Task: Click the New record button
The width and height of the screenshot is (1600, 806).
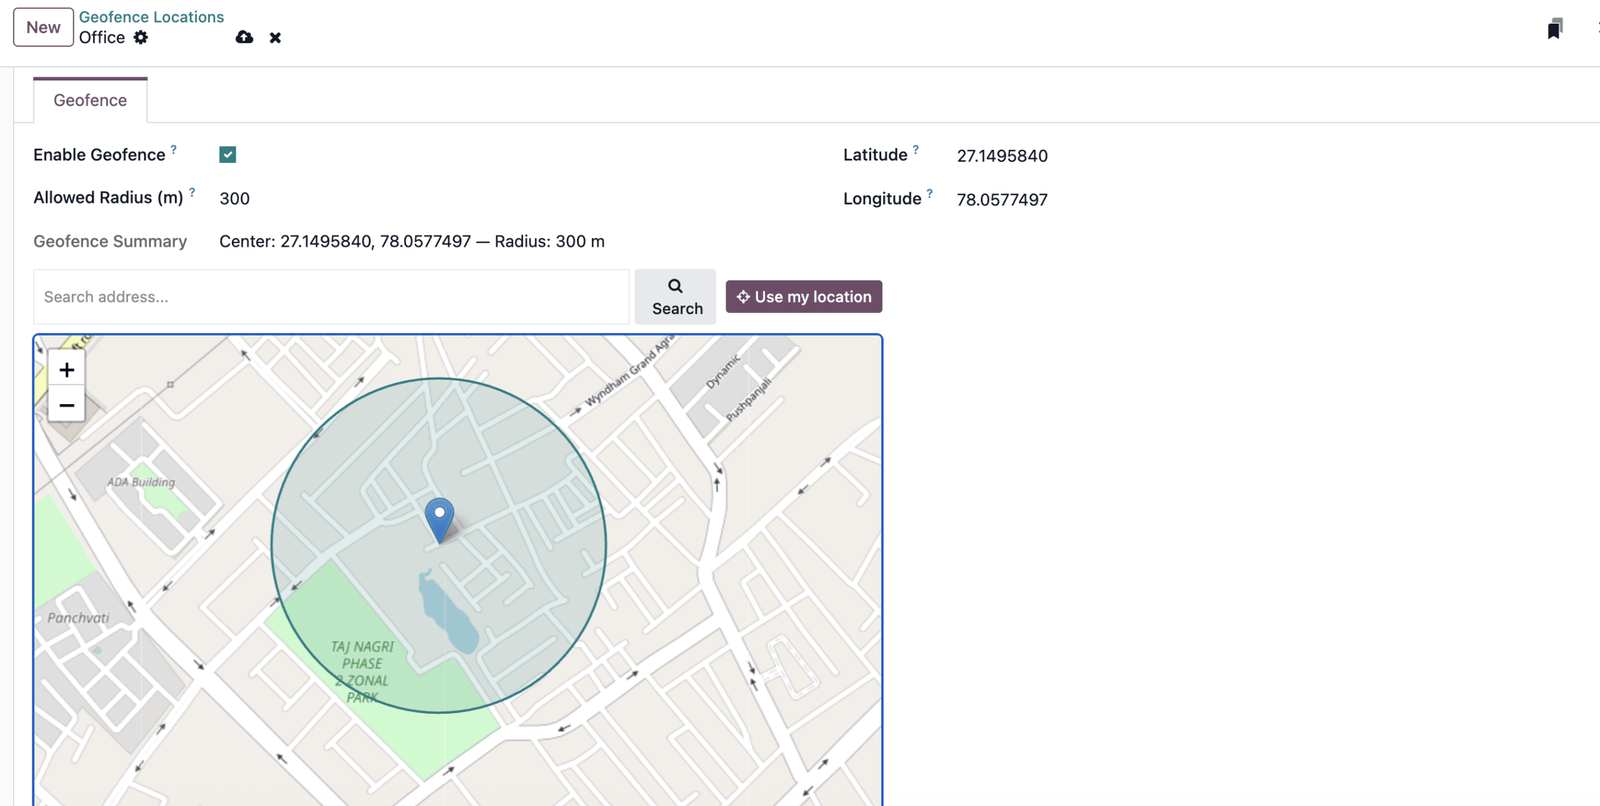Action: [x=43, y=27]
